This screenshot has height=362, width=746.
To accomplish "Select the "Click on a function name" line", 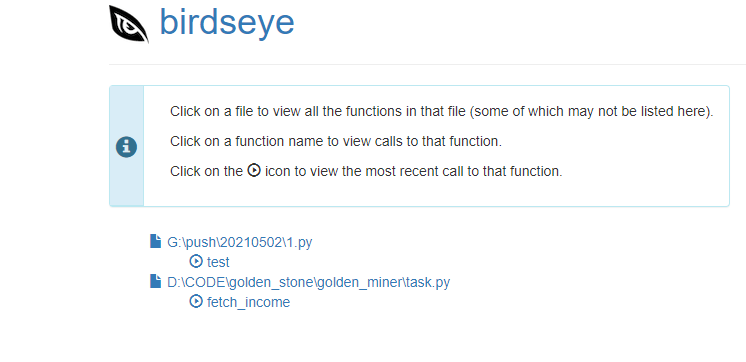I will 336,141.
